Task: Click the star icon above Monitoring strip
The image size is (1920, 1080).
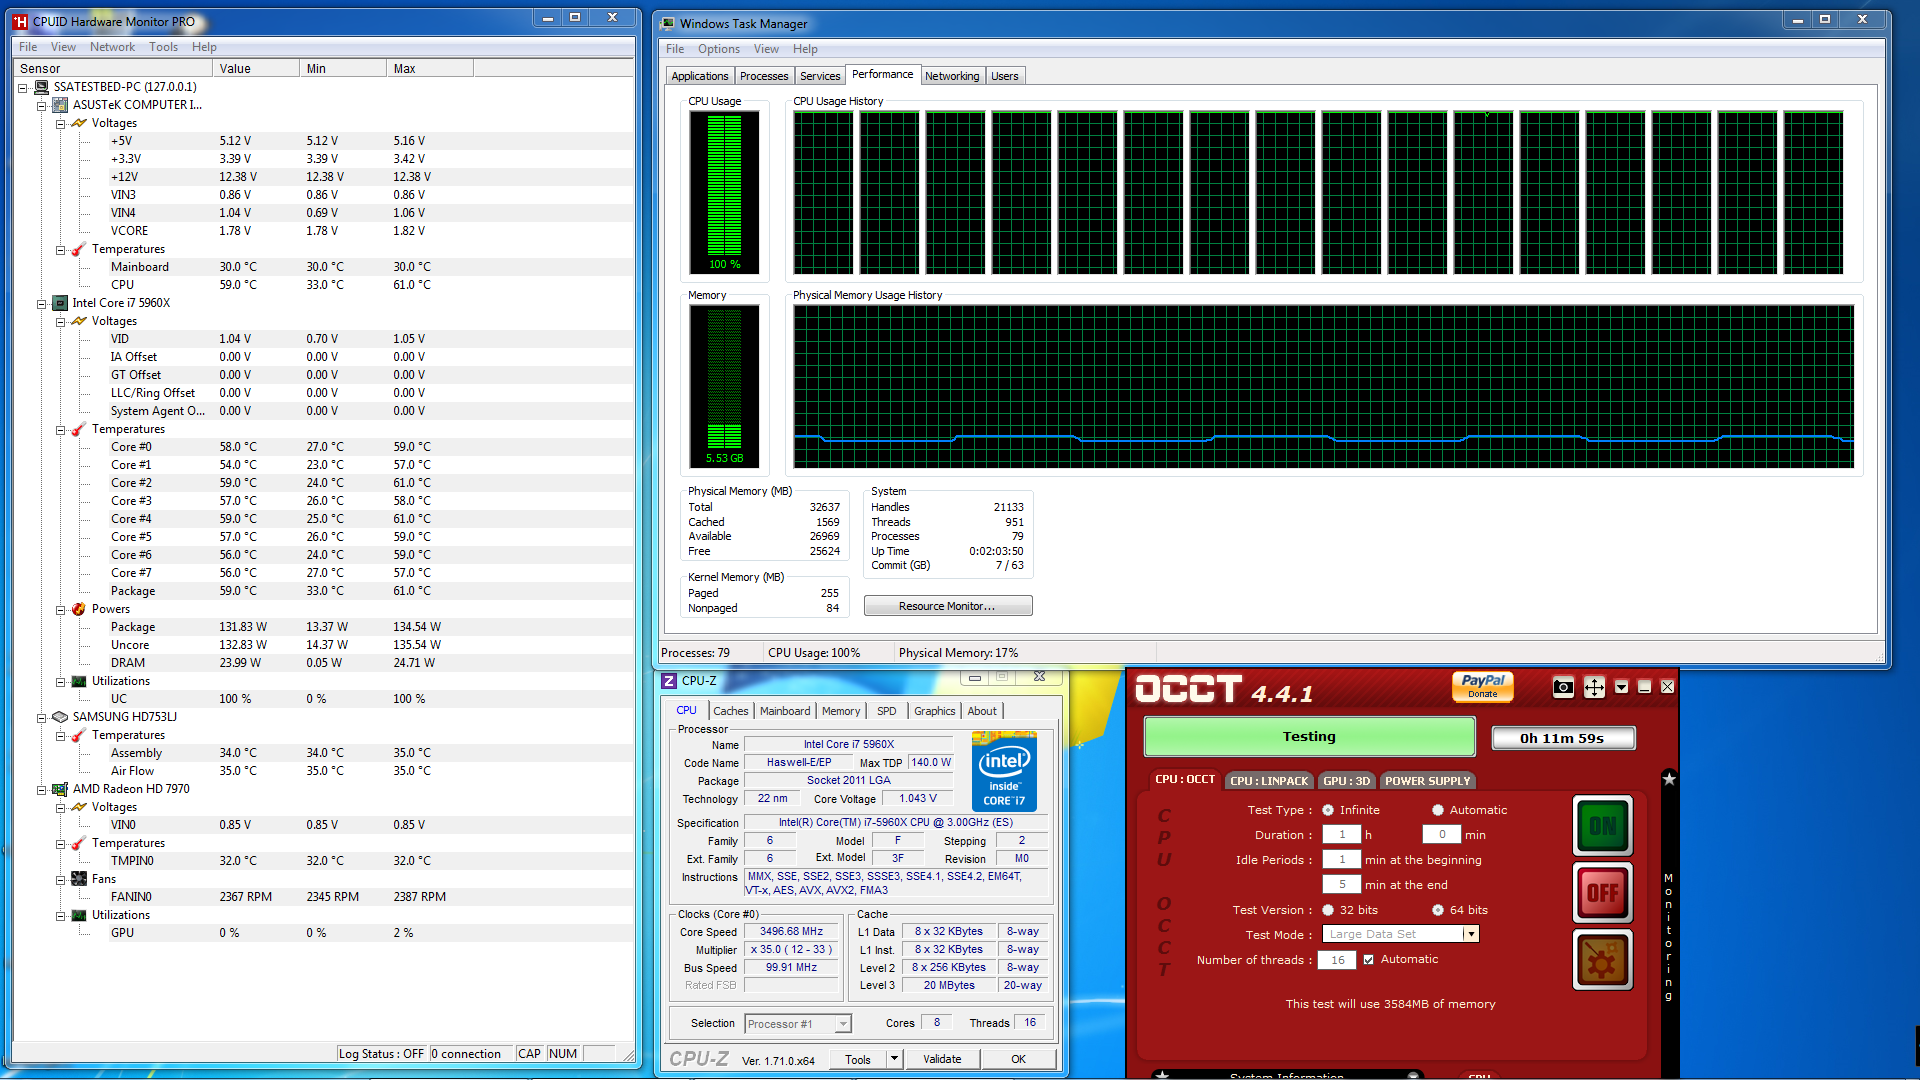Action: coord(1668,779)
